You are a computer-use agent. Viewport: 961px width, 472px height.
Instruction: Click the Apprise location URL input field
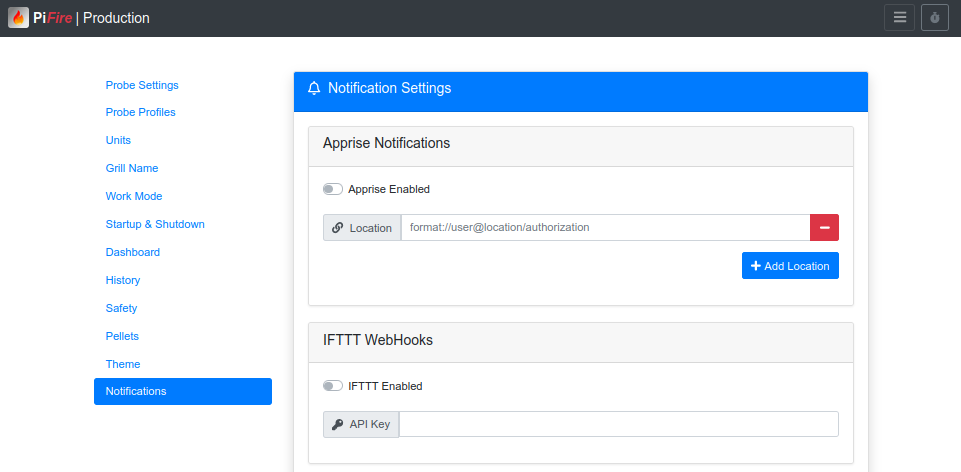click(x=605, y=228)
